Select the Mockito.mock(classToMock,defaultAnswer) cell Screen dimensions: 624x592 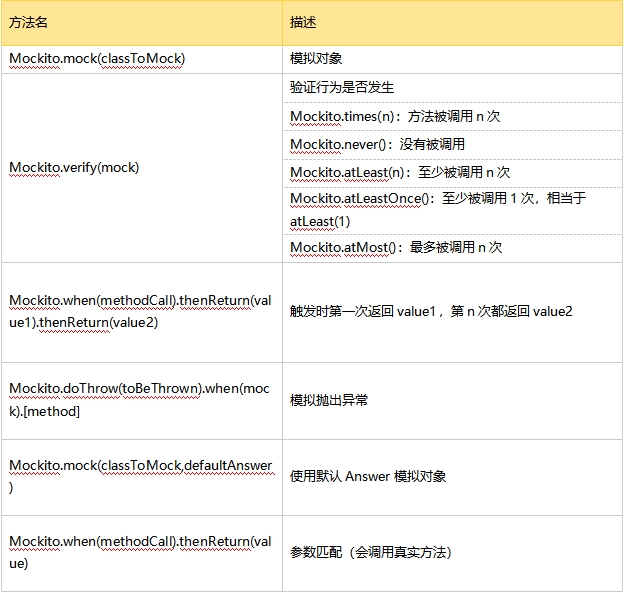[141, 477]
